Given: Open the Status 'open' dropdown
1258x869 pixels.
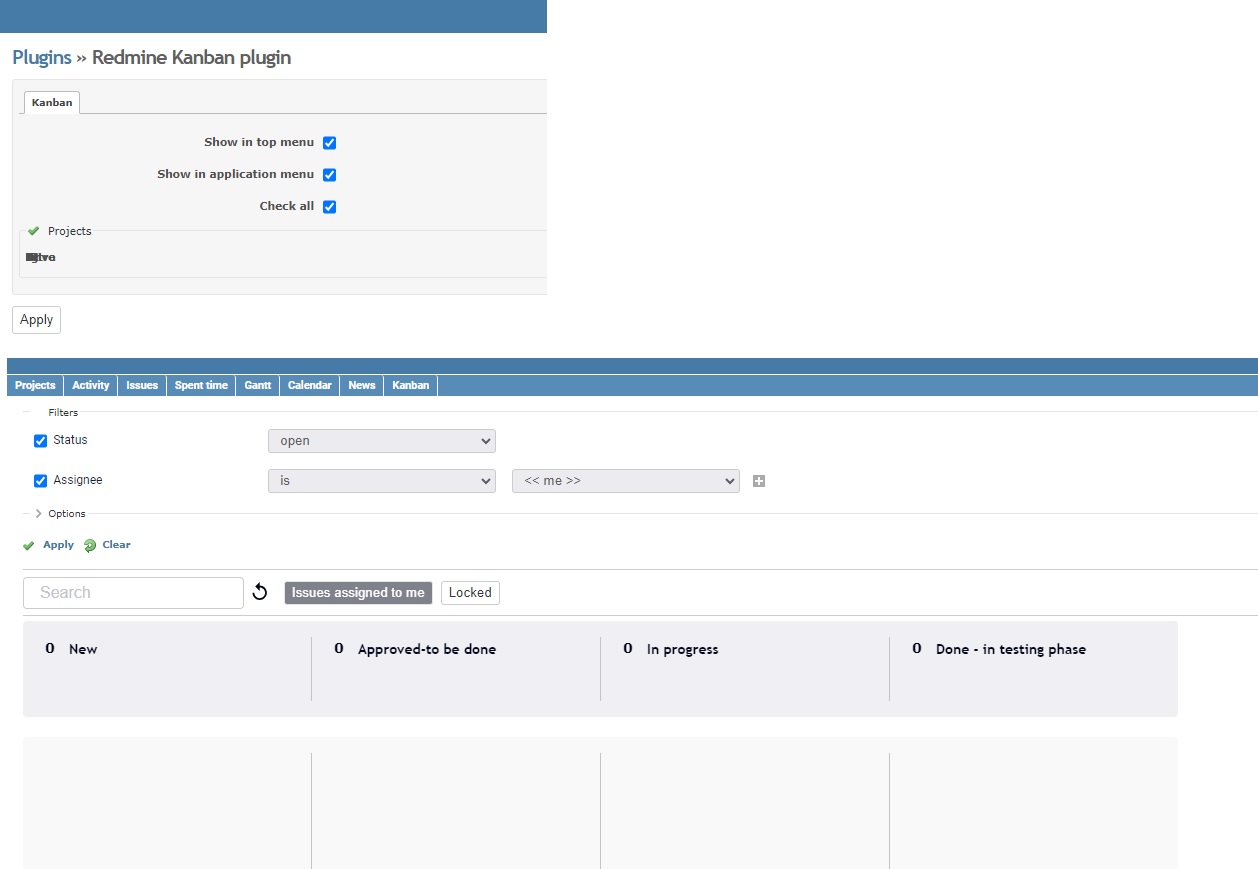Looking at the screenshot, I should tap(382, 441).
